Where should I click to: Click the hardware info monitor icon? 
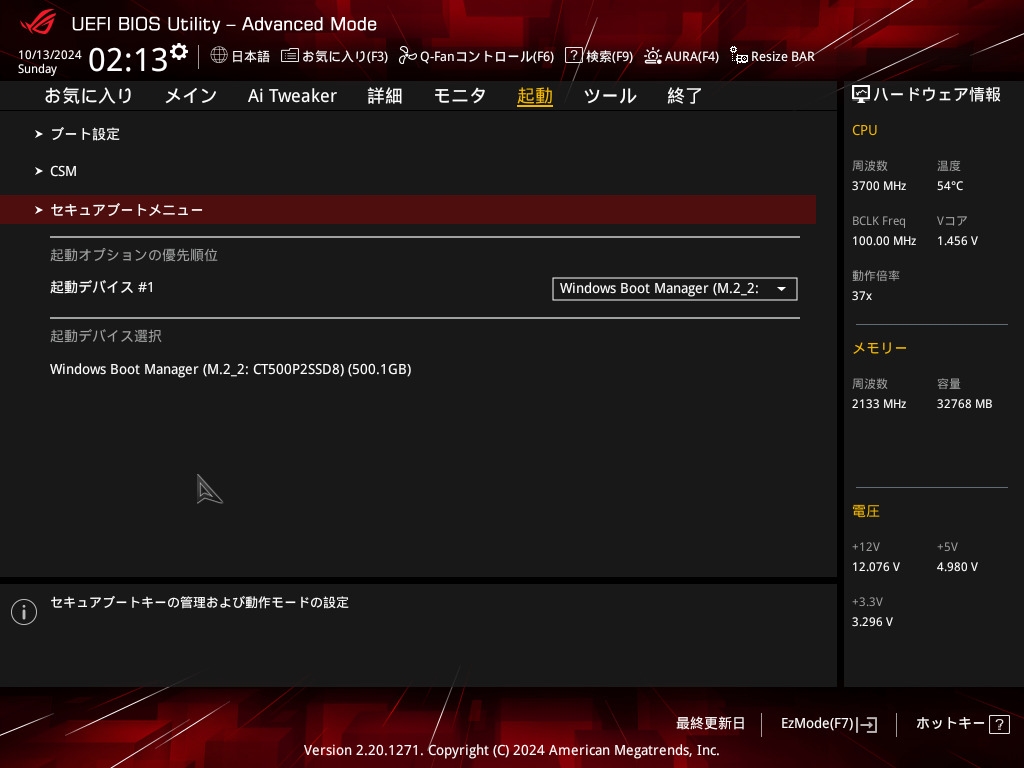861,95
